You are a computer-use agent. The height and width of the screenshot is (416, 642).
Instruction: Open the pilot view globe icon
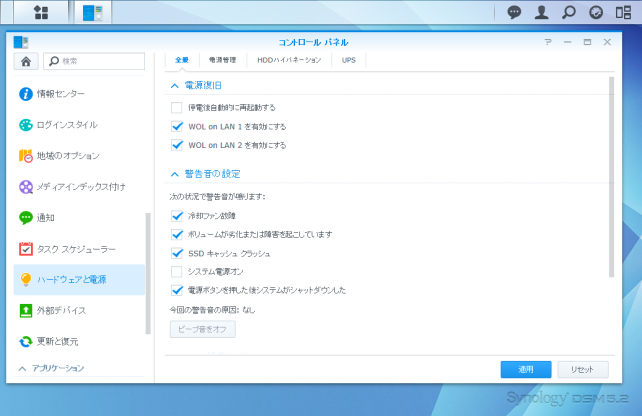point(596,12)
